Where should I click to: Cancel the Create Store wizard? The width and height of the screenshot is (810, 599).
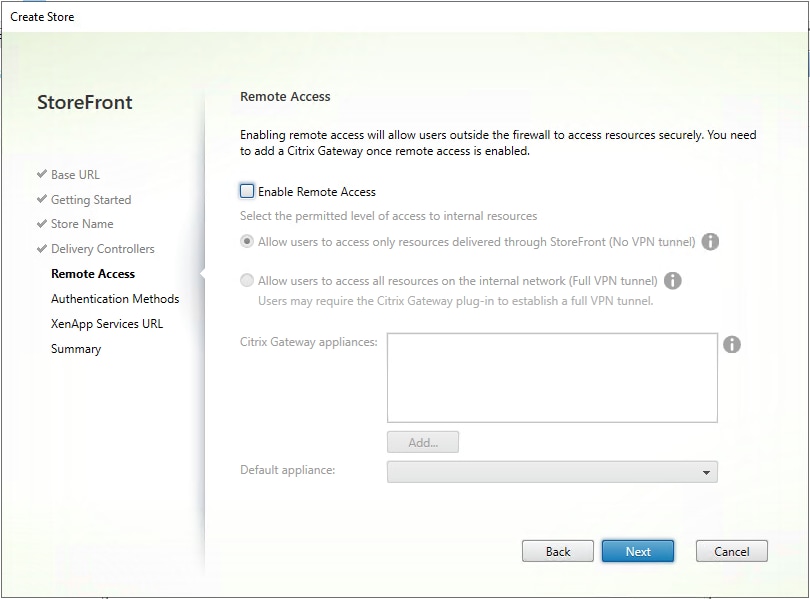(731, 551)
